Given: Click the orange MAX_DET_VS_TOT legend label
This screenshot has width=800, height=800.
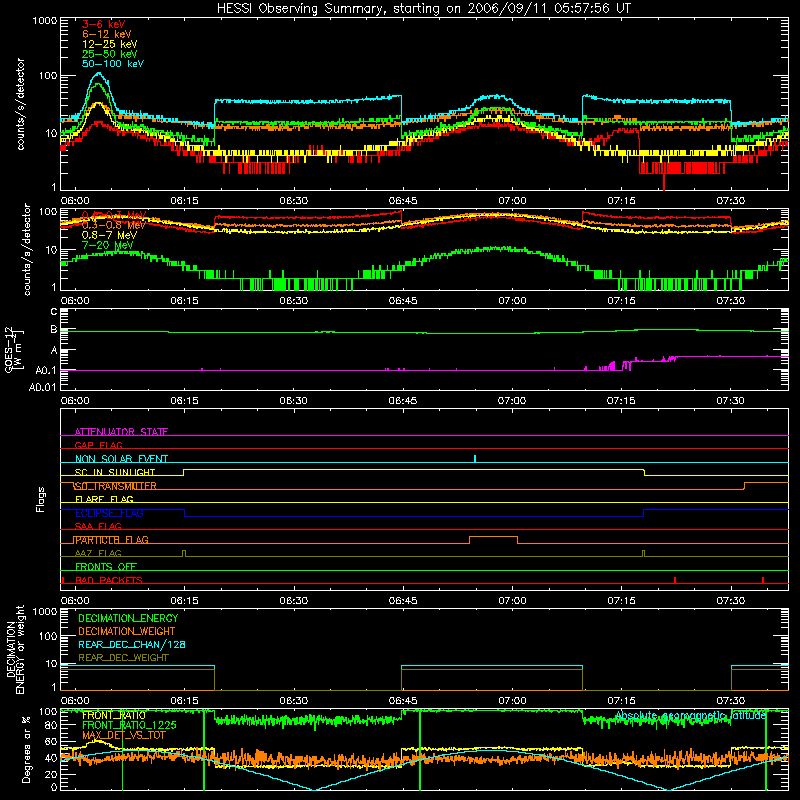Looking at the screenshot, I should (124, 735).
